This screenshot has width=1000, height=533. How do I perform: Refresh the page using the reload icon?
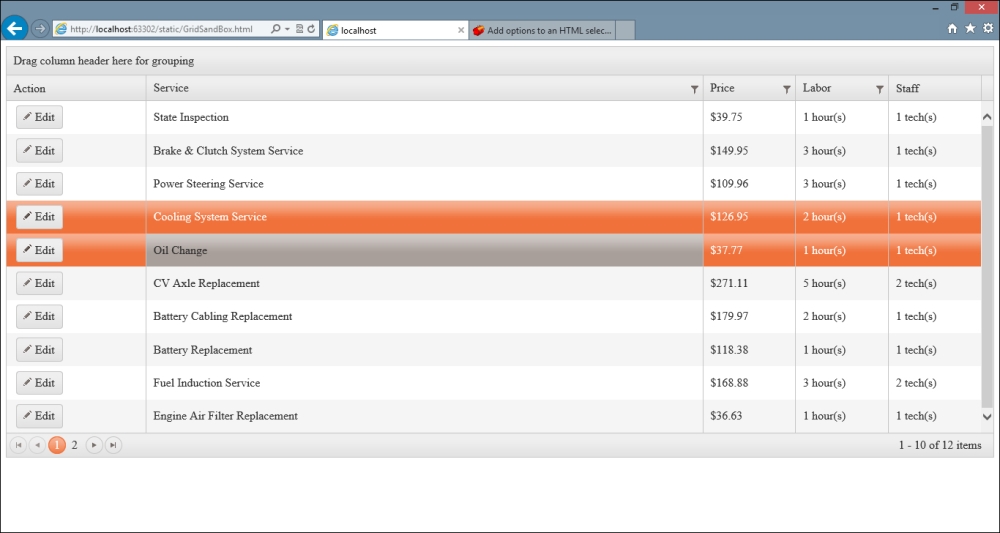pos(312,29)
